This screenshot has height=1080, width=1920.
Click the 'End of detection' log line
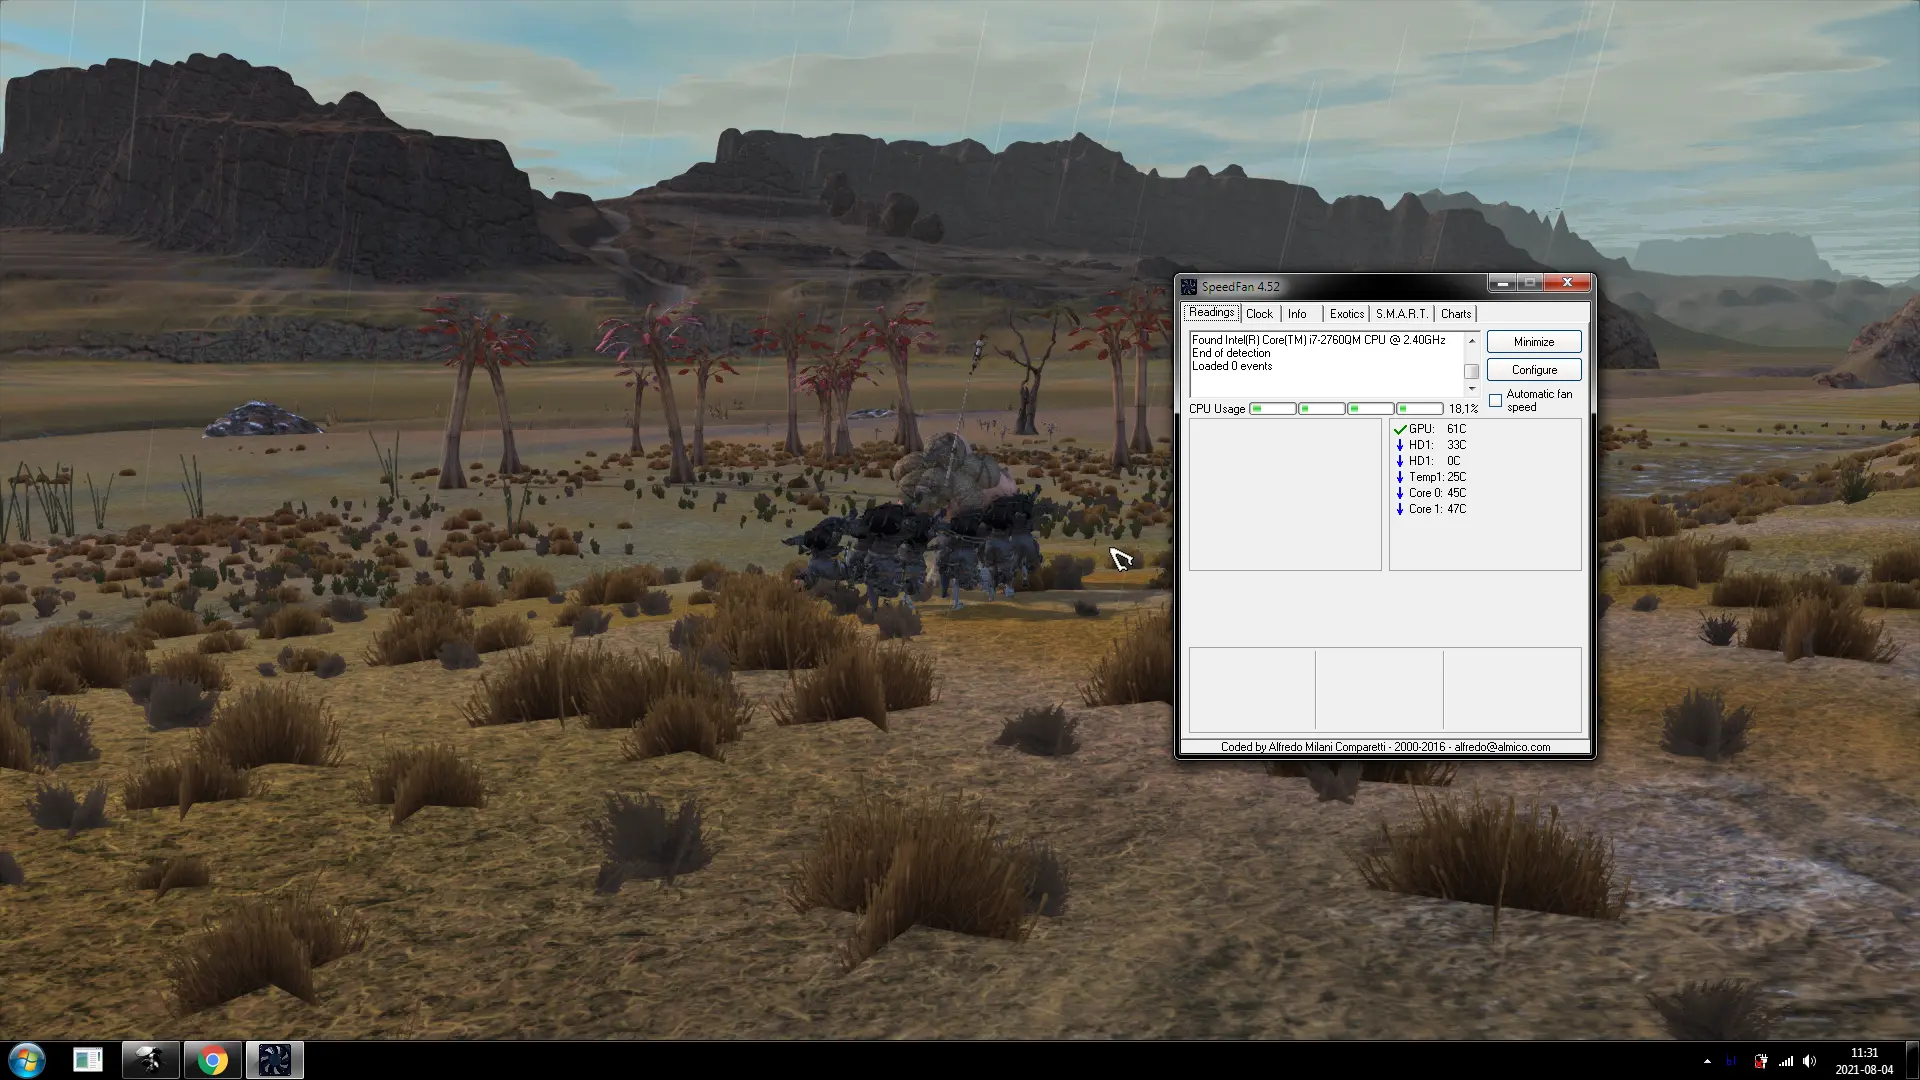1231,353
